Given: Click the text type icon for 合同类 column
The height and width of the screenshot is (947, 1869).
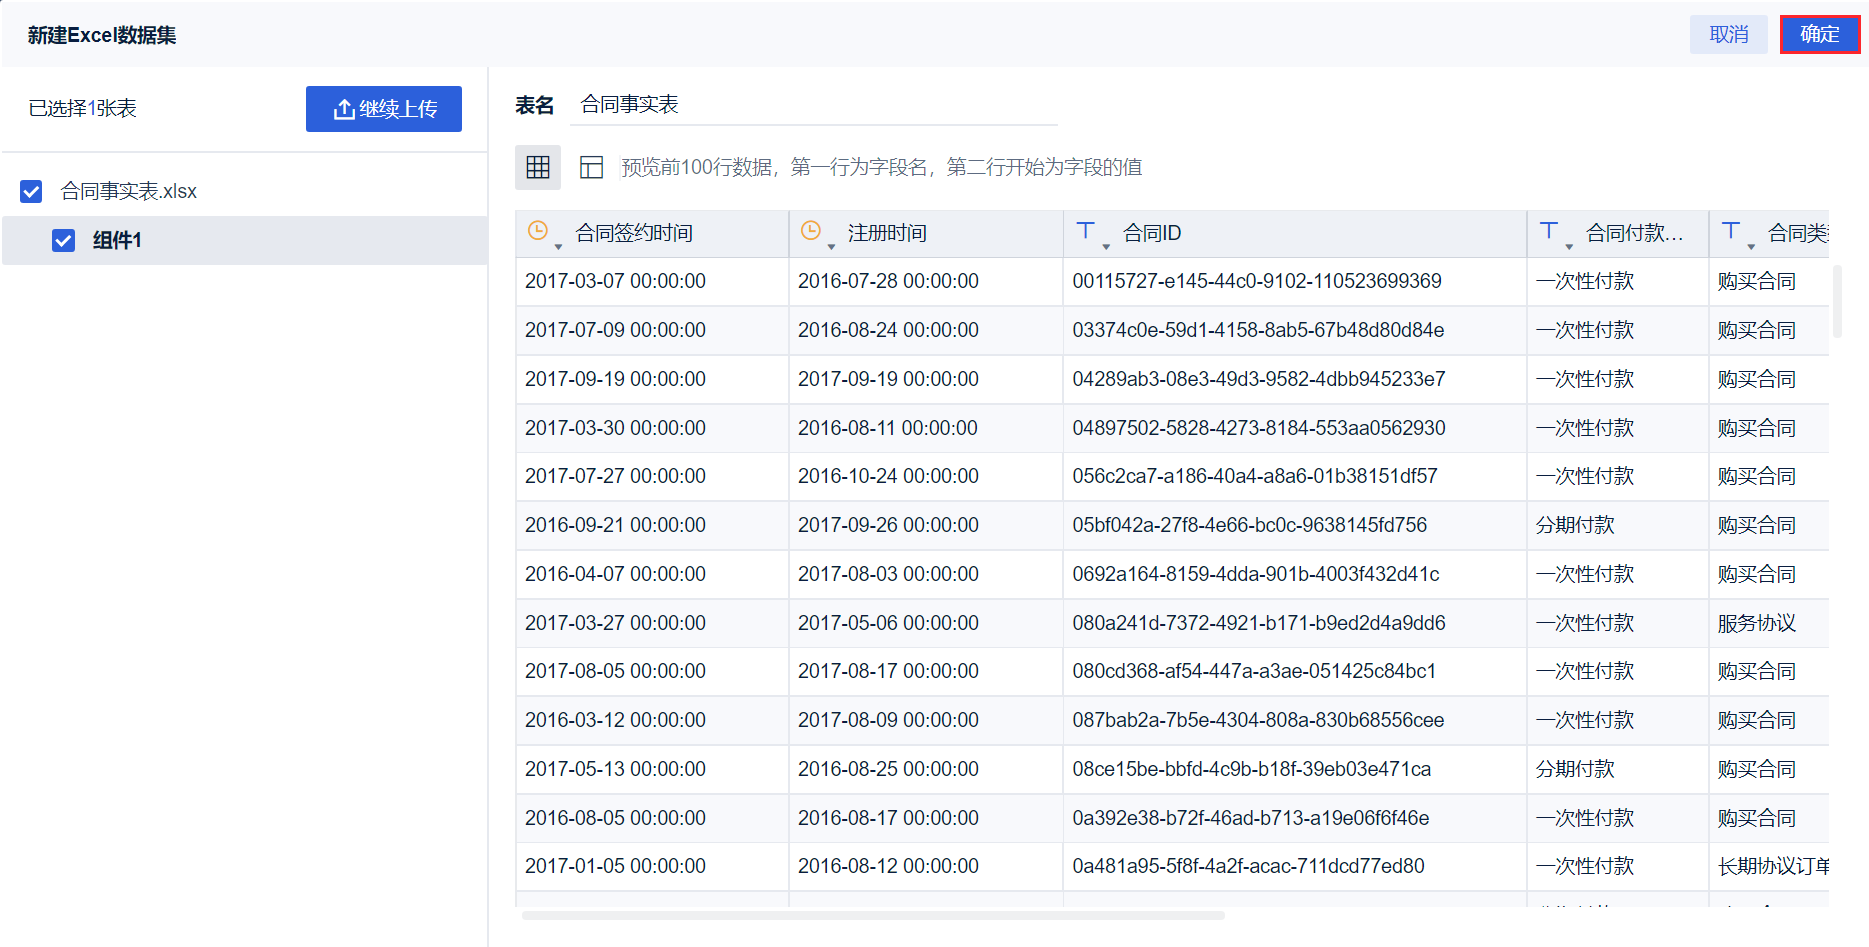Looking at the screenshot, I should [1731, 231].
